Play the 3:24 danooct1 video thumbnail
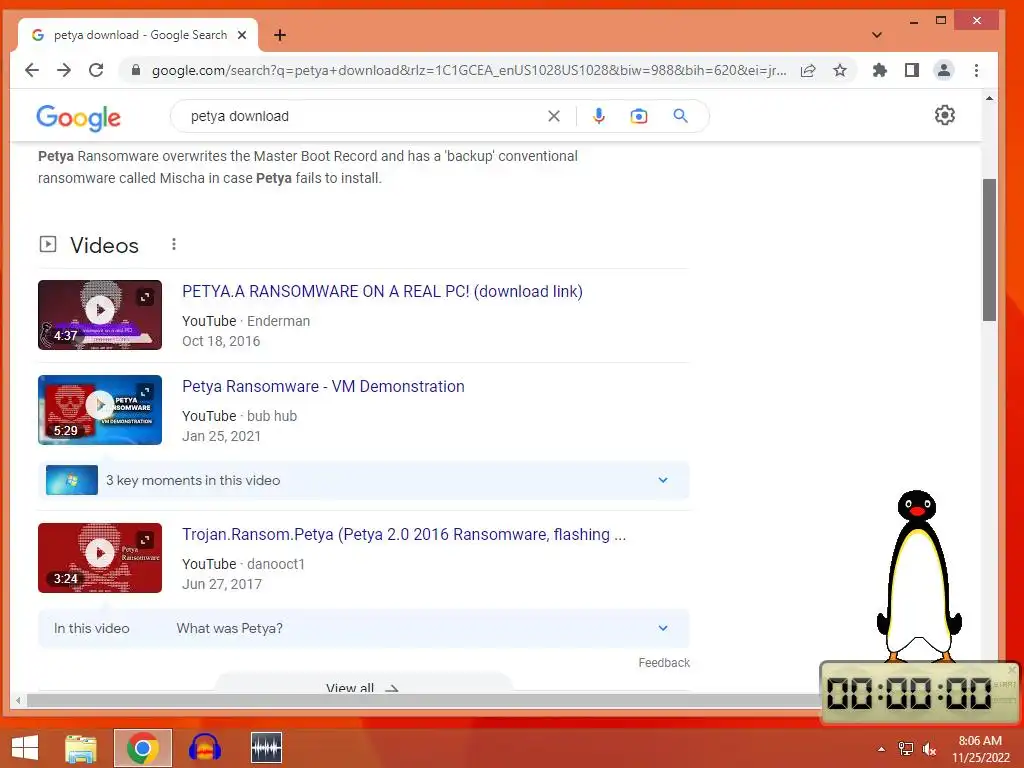This screenshot has height=768, width=1024. (100, 558)
